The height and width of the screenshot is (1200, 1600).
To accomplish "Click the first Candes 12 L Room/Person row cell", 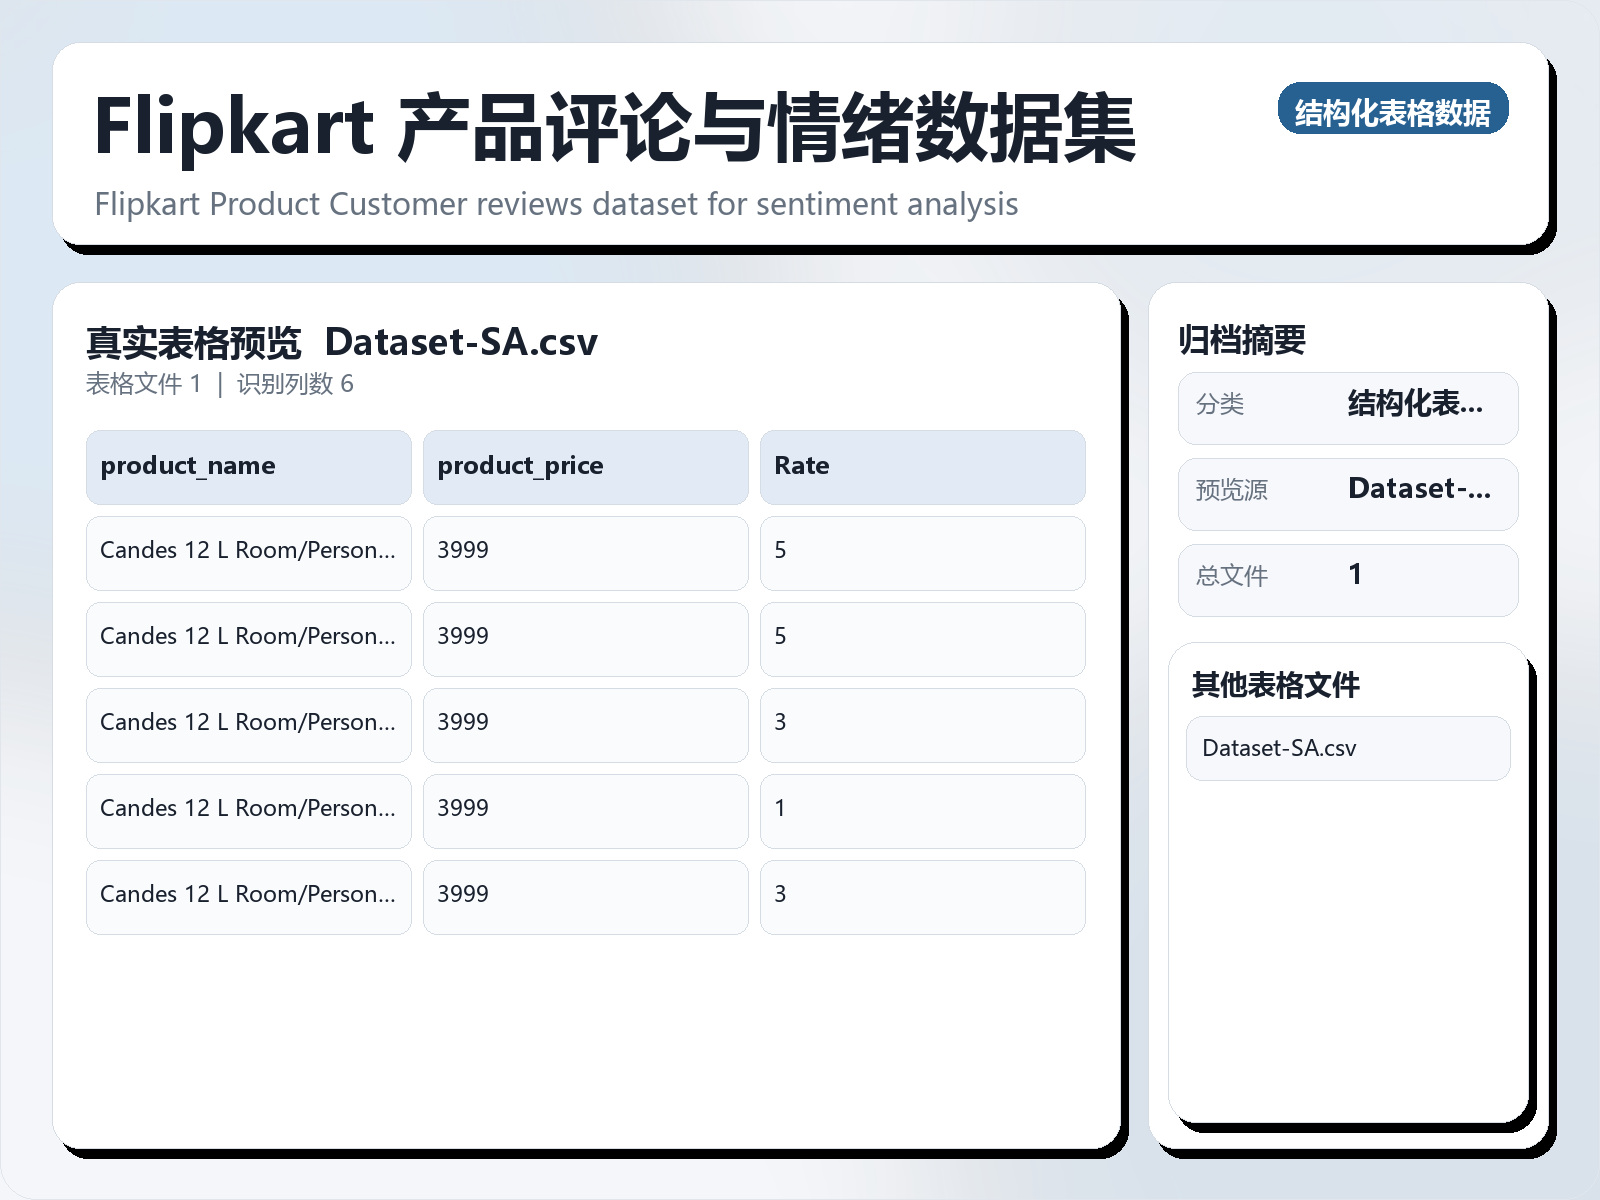I will click(248, 553).
